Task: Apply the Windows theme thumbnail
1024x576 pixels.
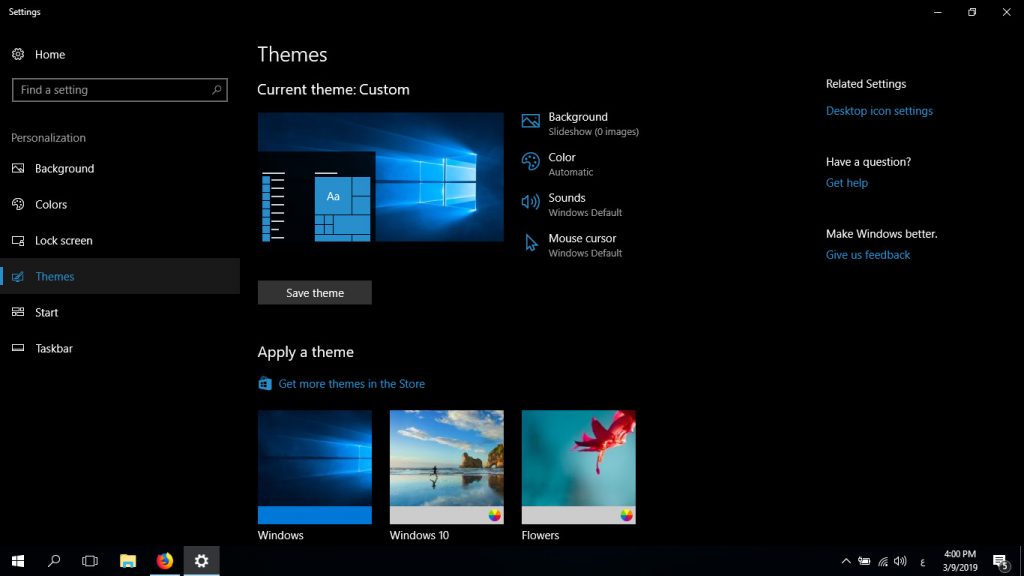Action: (315, 467)
